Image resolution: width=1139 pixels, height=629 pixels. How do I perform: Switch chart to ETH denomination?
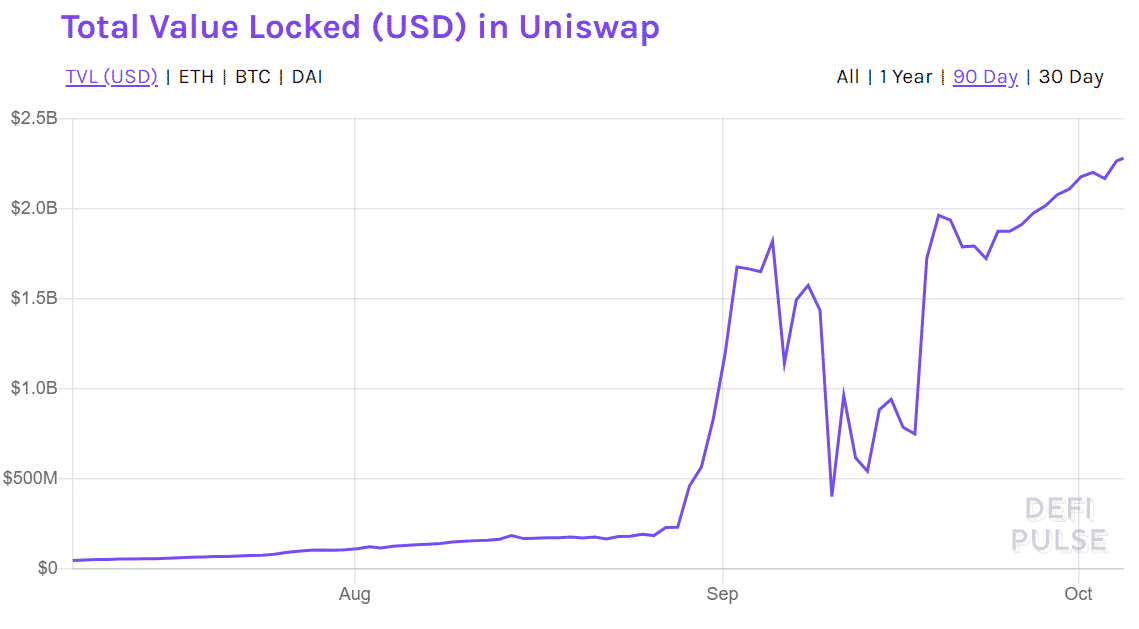(x=196, y=77)
